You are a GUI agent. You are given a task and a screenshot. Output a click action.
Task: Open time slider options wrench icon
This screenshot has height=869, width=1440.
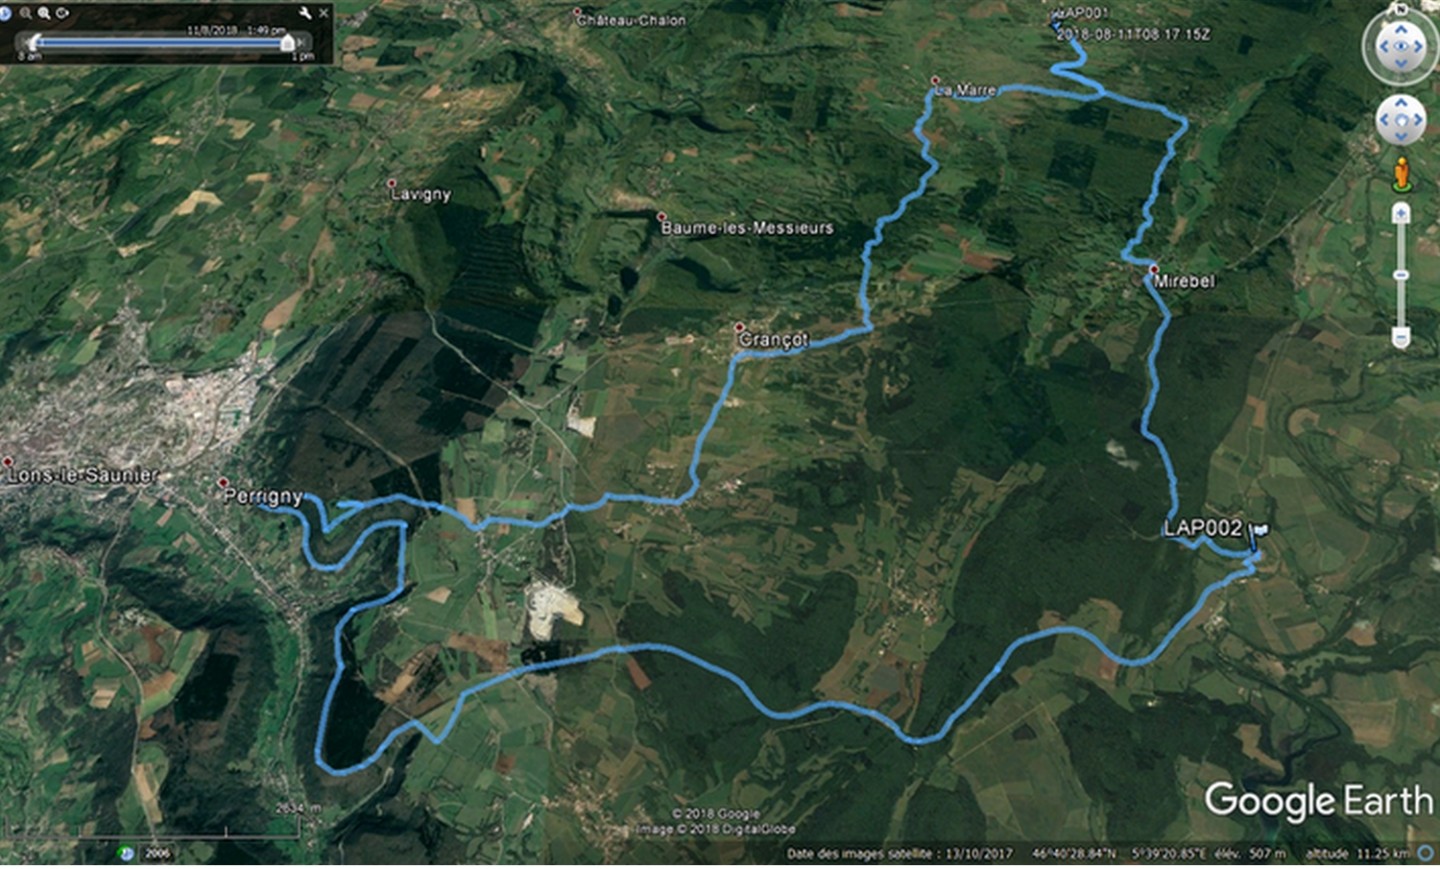pyautogui.click(x=306, y=13)
